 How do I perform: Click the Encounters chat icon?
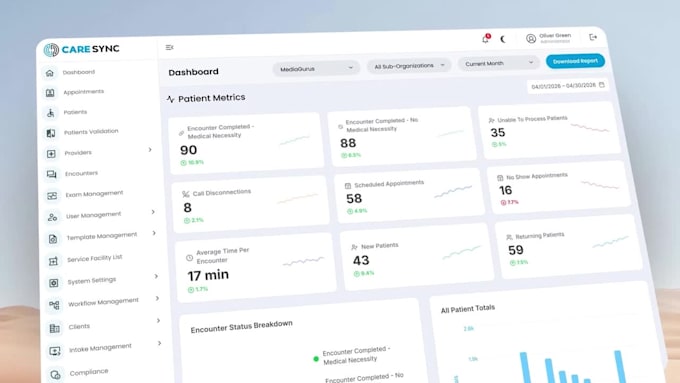click(x=52, y=174)
